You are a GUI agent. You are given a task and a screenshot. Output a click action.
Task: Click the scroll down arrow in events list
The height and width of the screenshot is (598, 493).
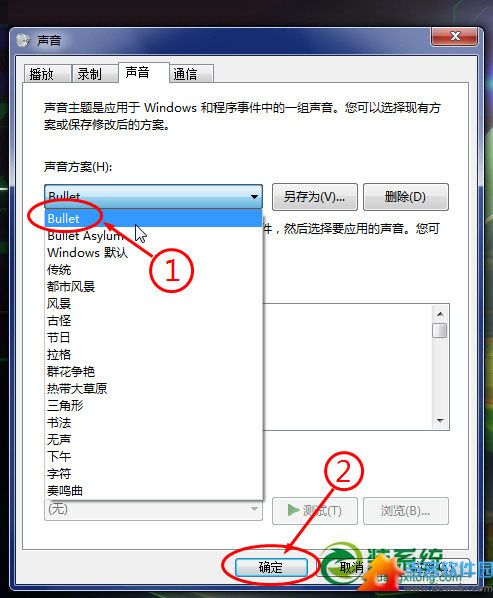[x=440, y=421]
